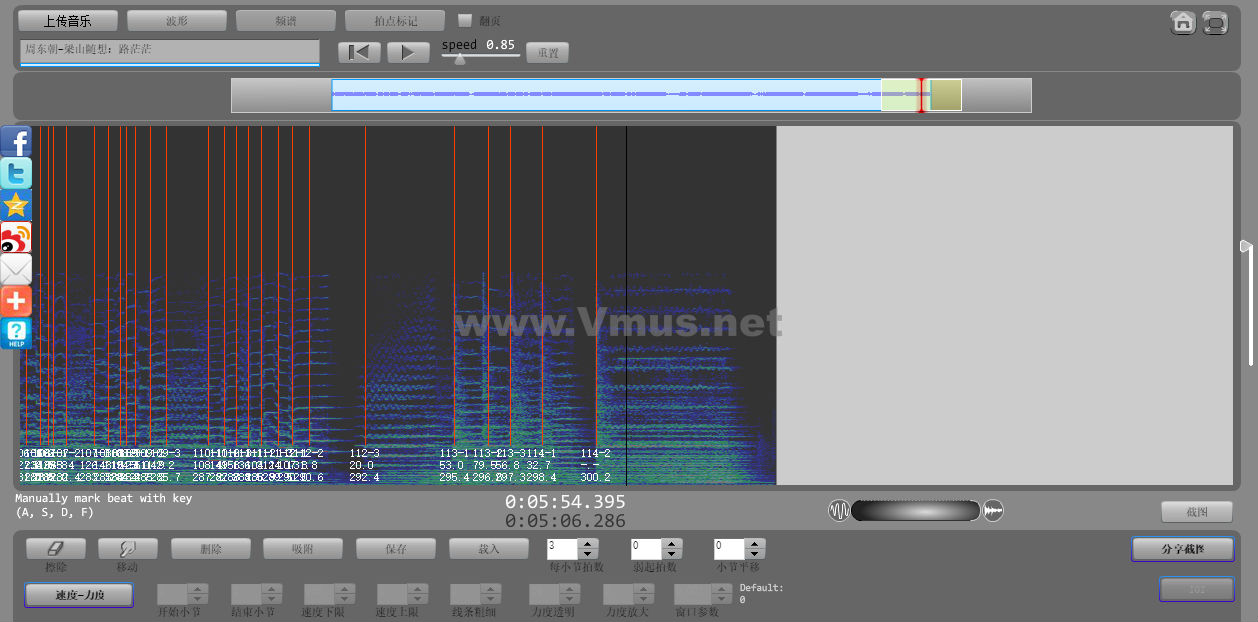Click the 速度-力度 tempo-dynamics button
1258x622 pixels.
(x=79, y=595)
